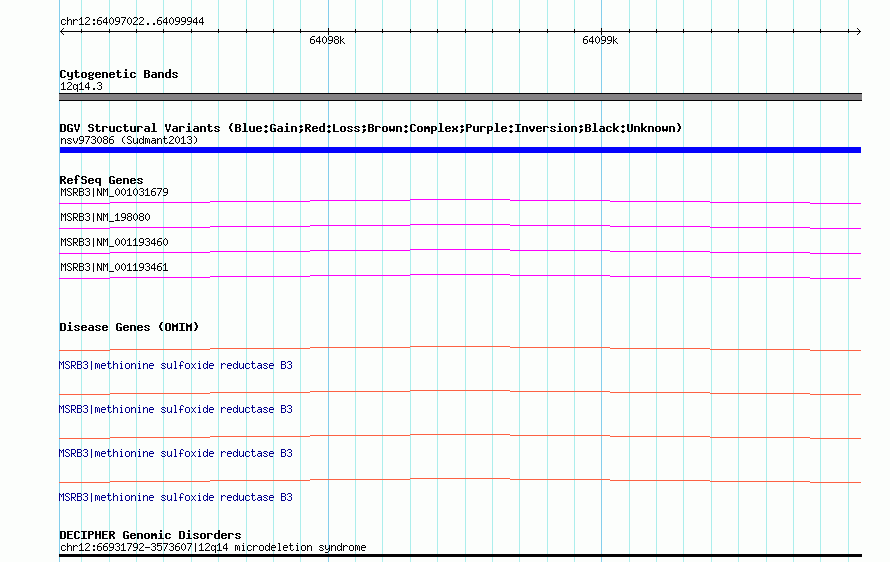Click the gray 12q14.3 cytogenetic band bar

tap(460, 97)
